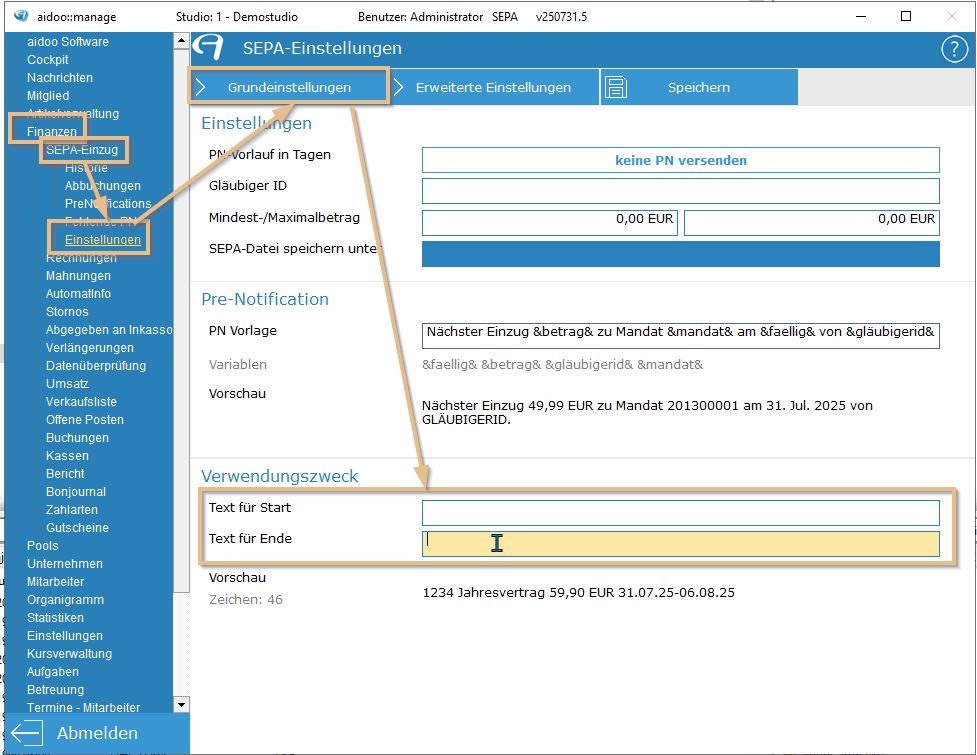
Task: Log out with the Abmelden button
Action: pos(97,733)
